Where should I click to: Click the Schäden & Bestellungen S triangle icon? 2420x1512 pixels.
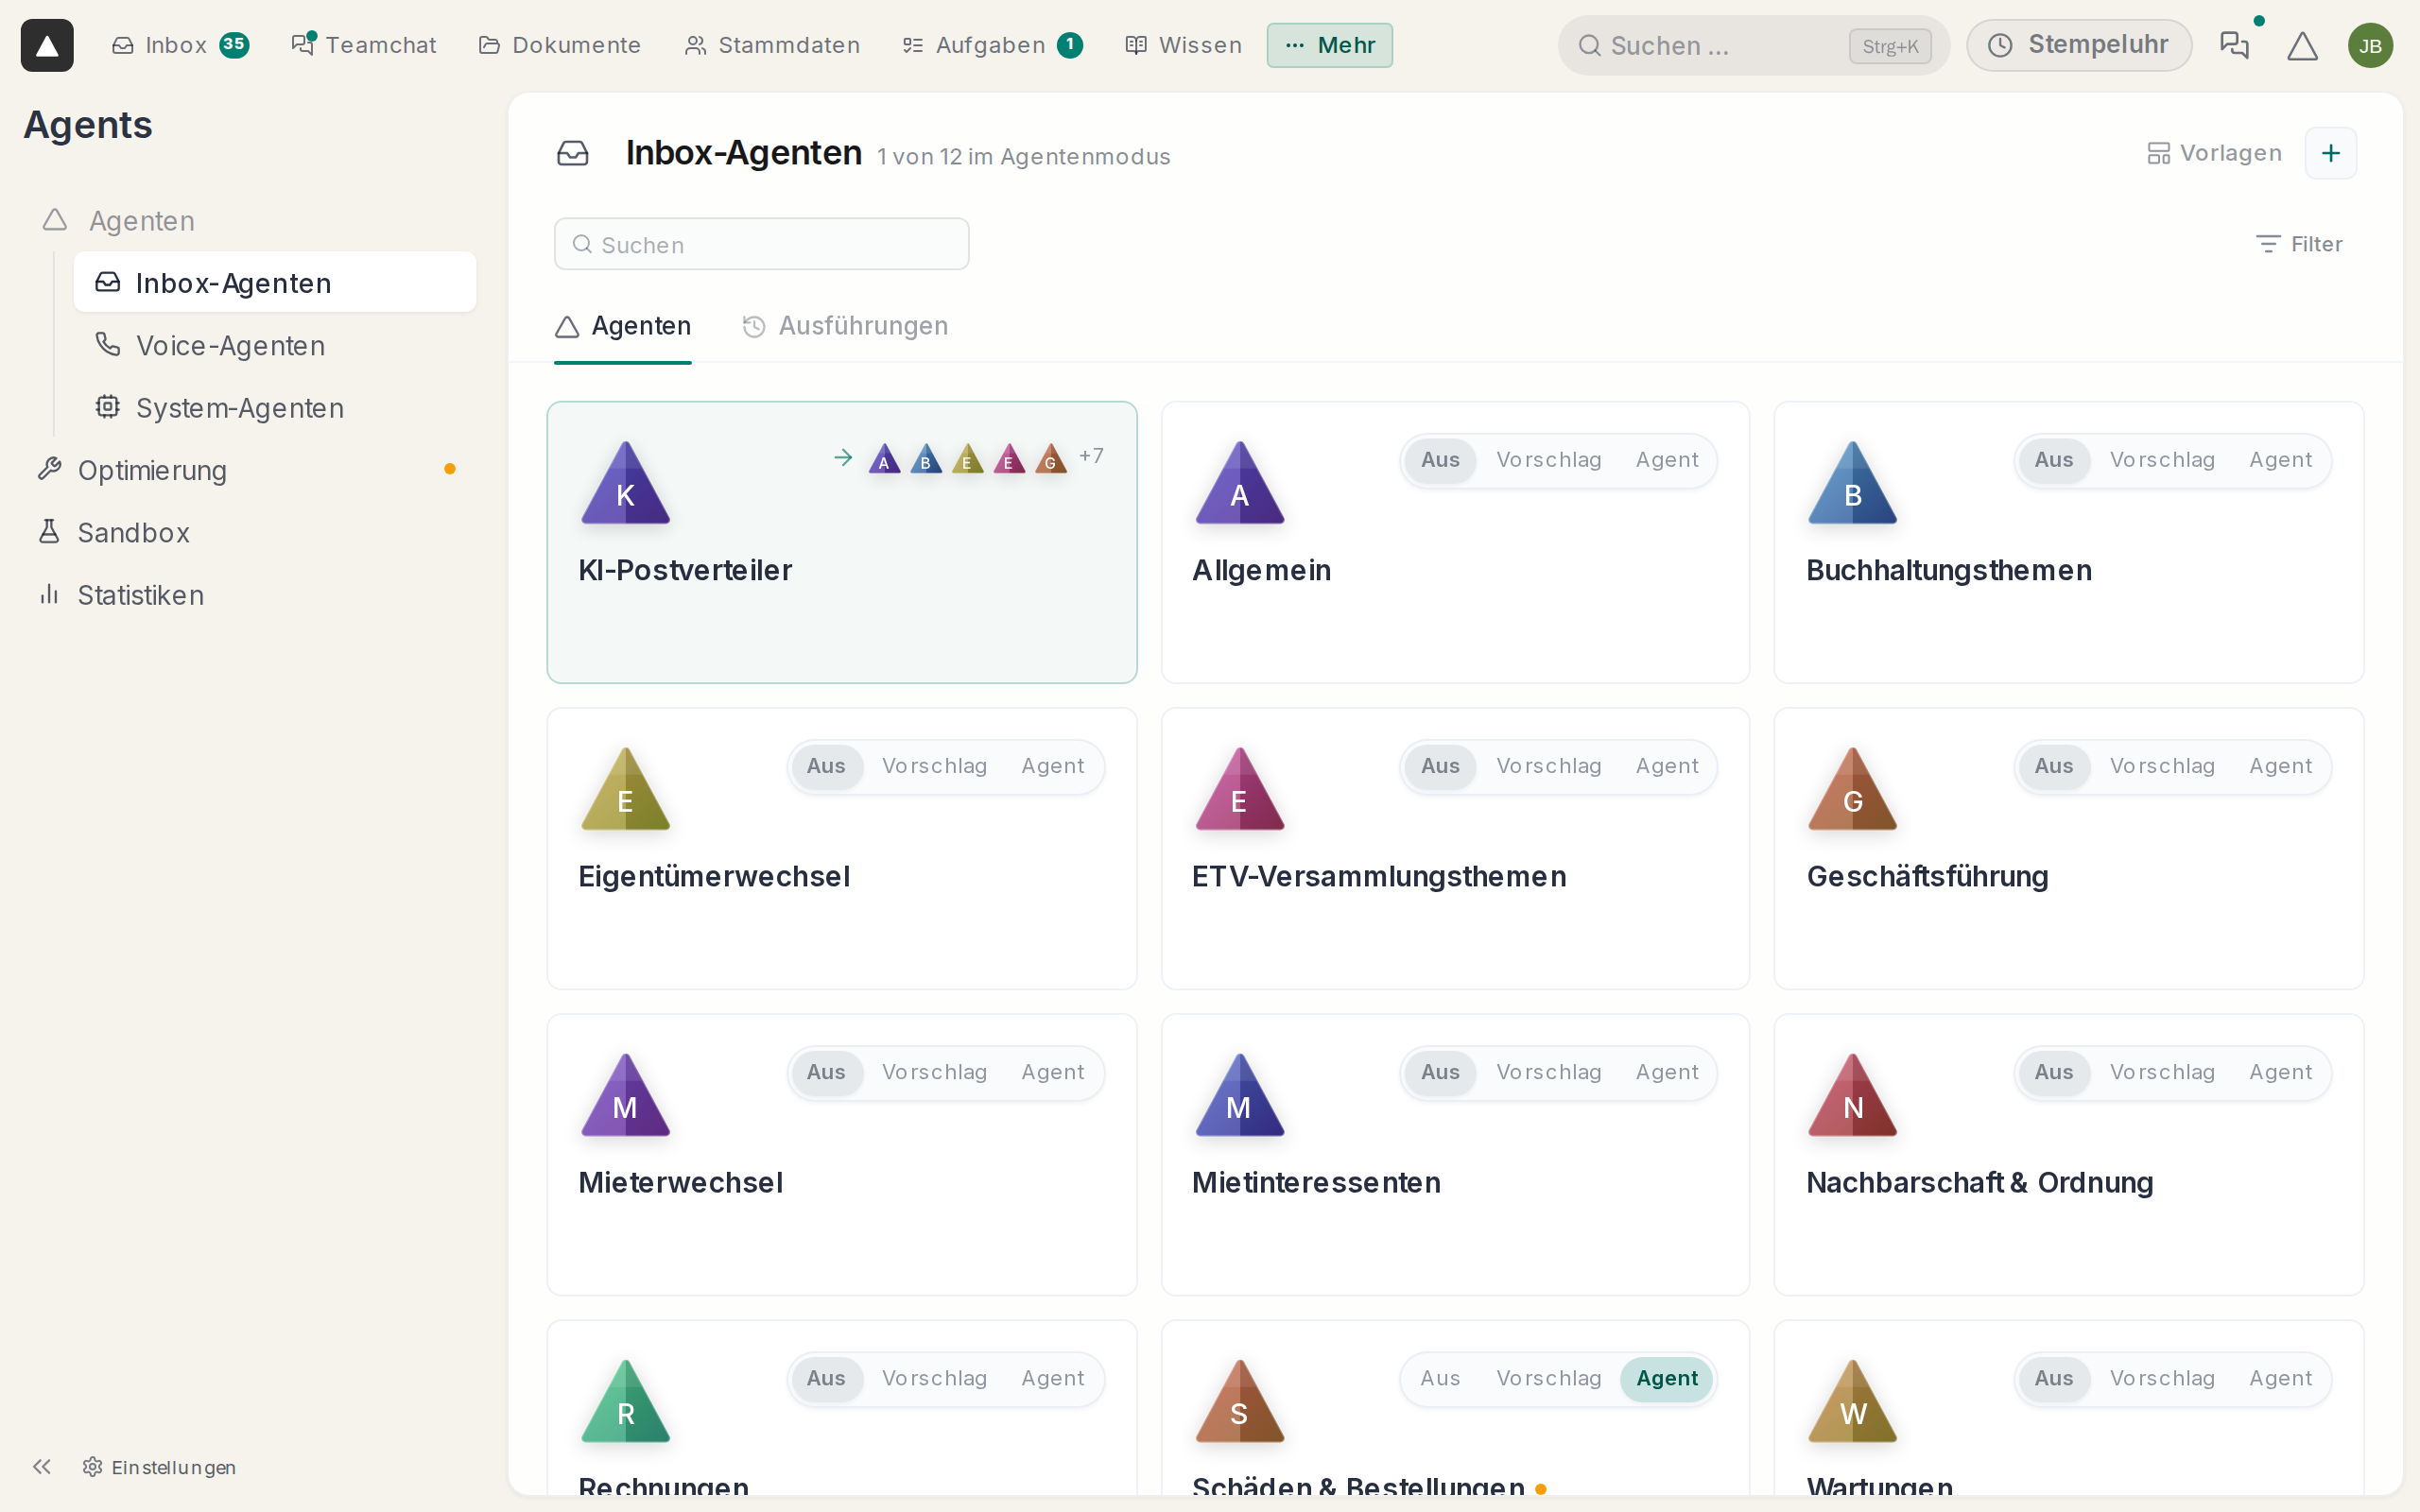pos(1239,1401)
